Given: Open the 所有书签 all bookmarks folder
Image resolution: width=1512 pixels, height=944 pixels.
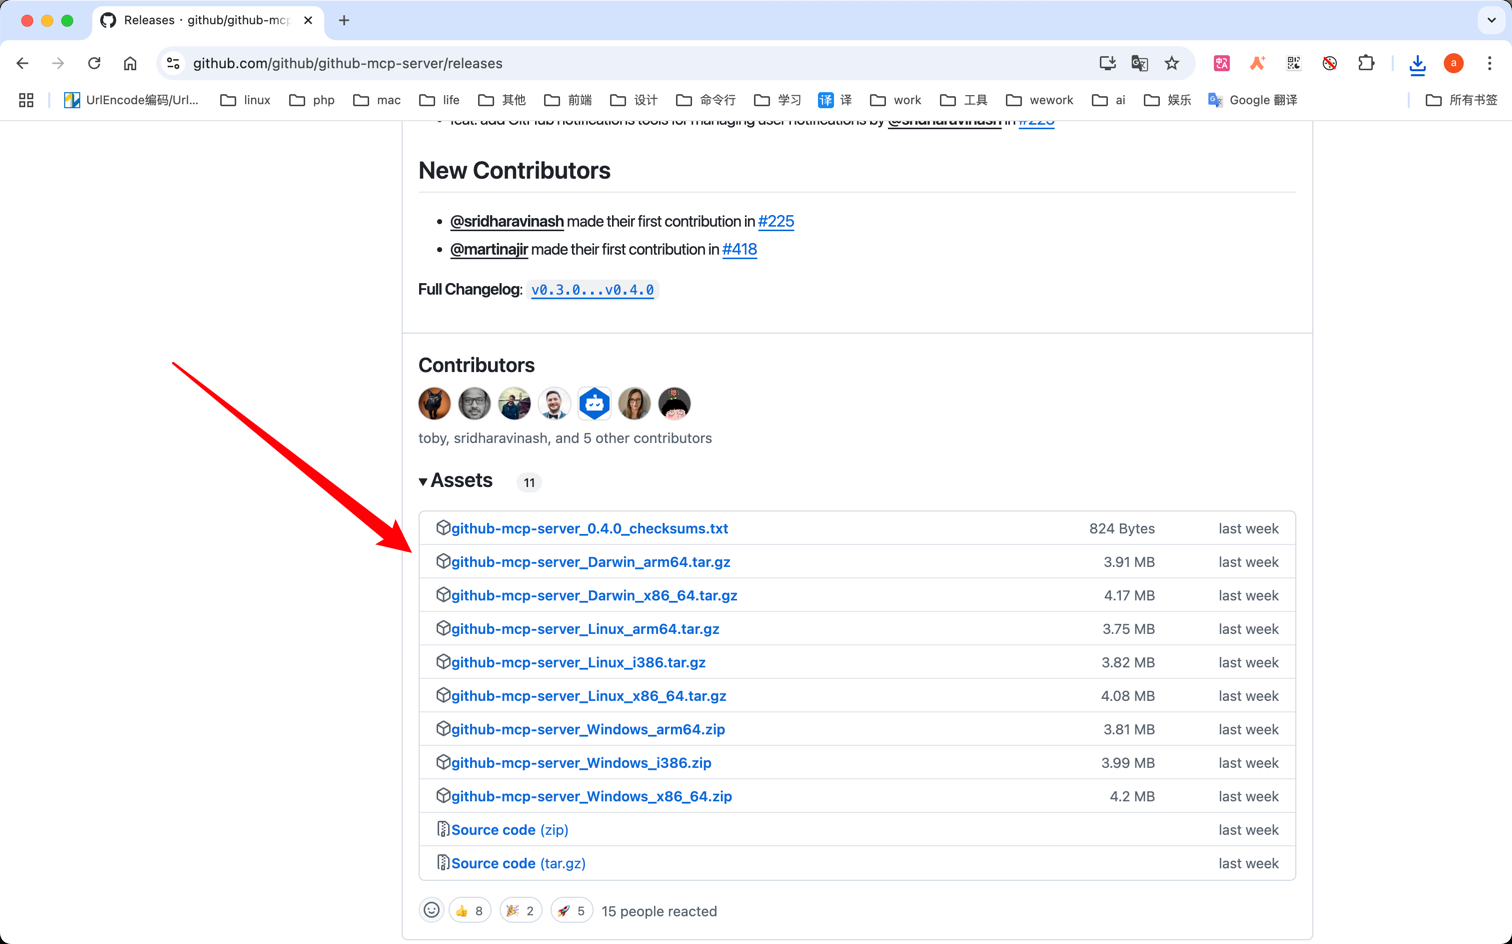Looking at the screenshot, I should [1461, 100].
